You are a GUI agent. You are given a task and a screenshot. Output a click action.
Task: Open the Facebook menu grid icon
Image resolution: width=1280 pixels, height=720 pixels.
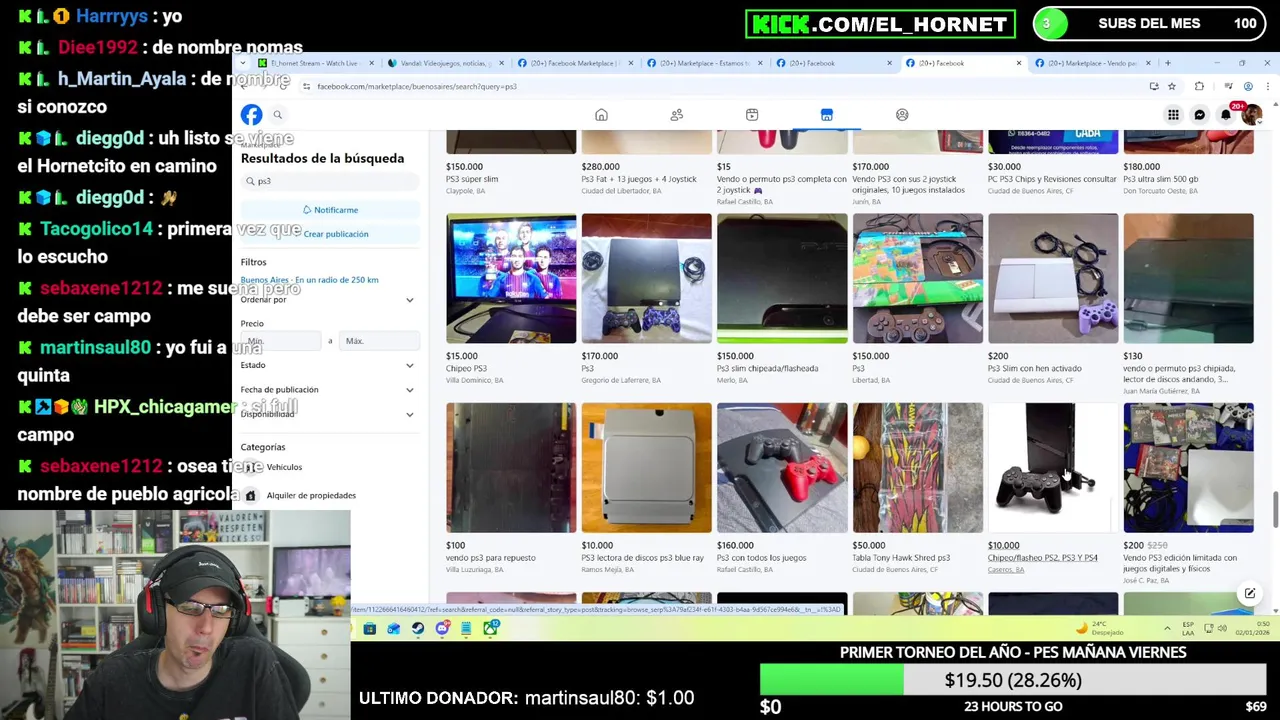[1173, 115]
